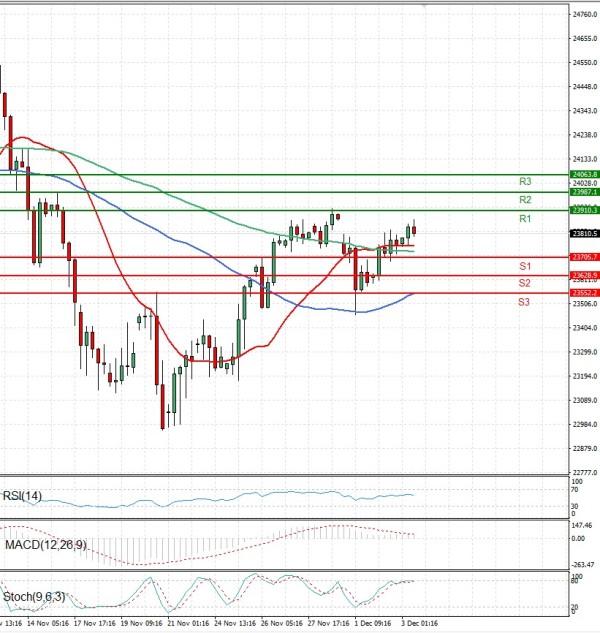Select the 23628.9 support price tag
Screen dimensions: 600x633
[584, 275]
